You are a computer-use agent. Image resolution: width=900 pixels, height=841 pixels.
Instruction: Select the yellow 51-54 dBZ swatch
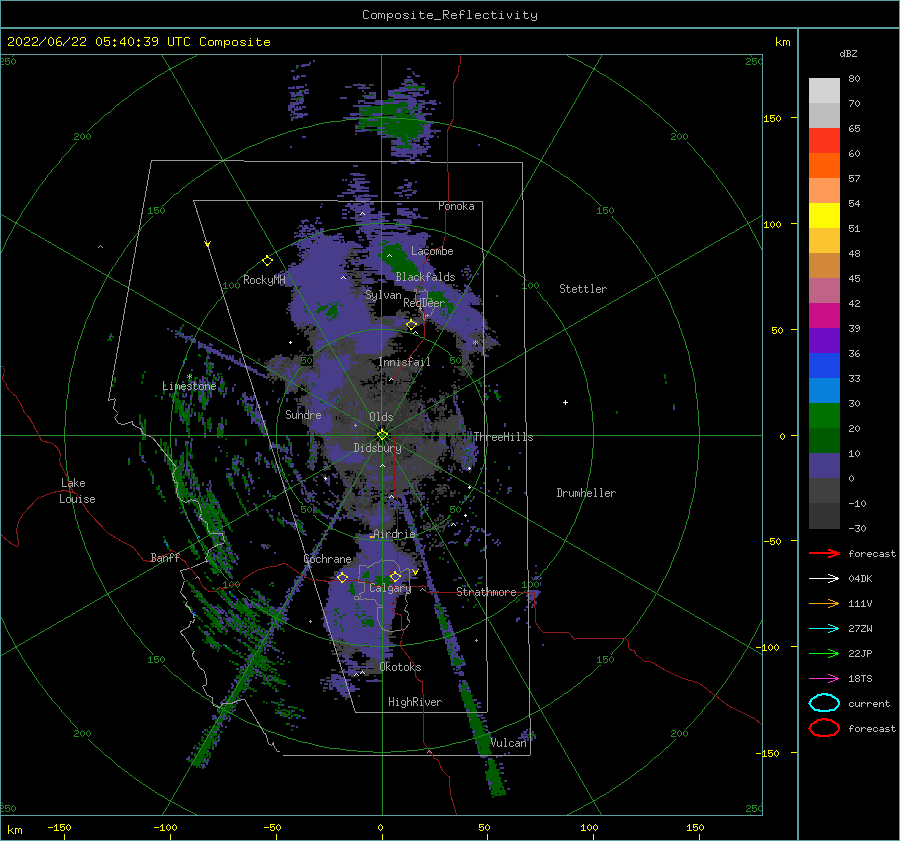824,215
